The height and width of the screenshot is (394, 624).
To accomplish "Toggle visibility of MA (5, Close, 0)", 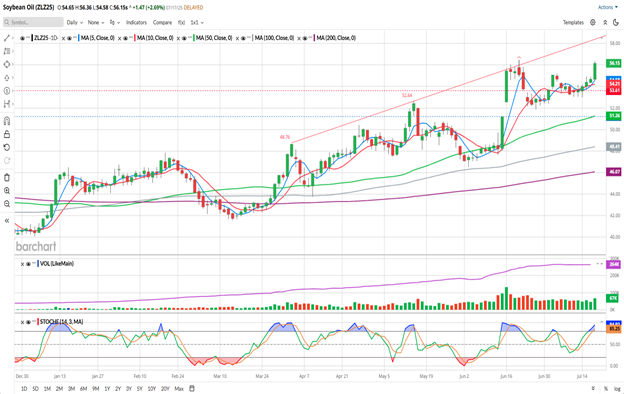I will pos(69,38).
